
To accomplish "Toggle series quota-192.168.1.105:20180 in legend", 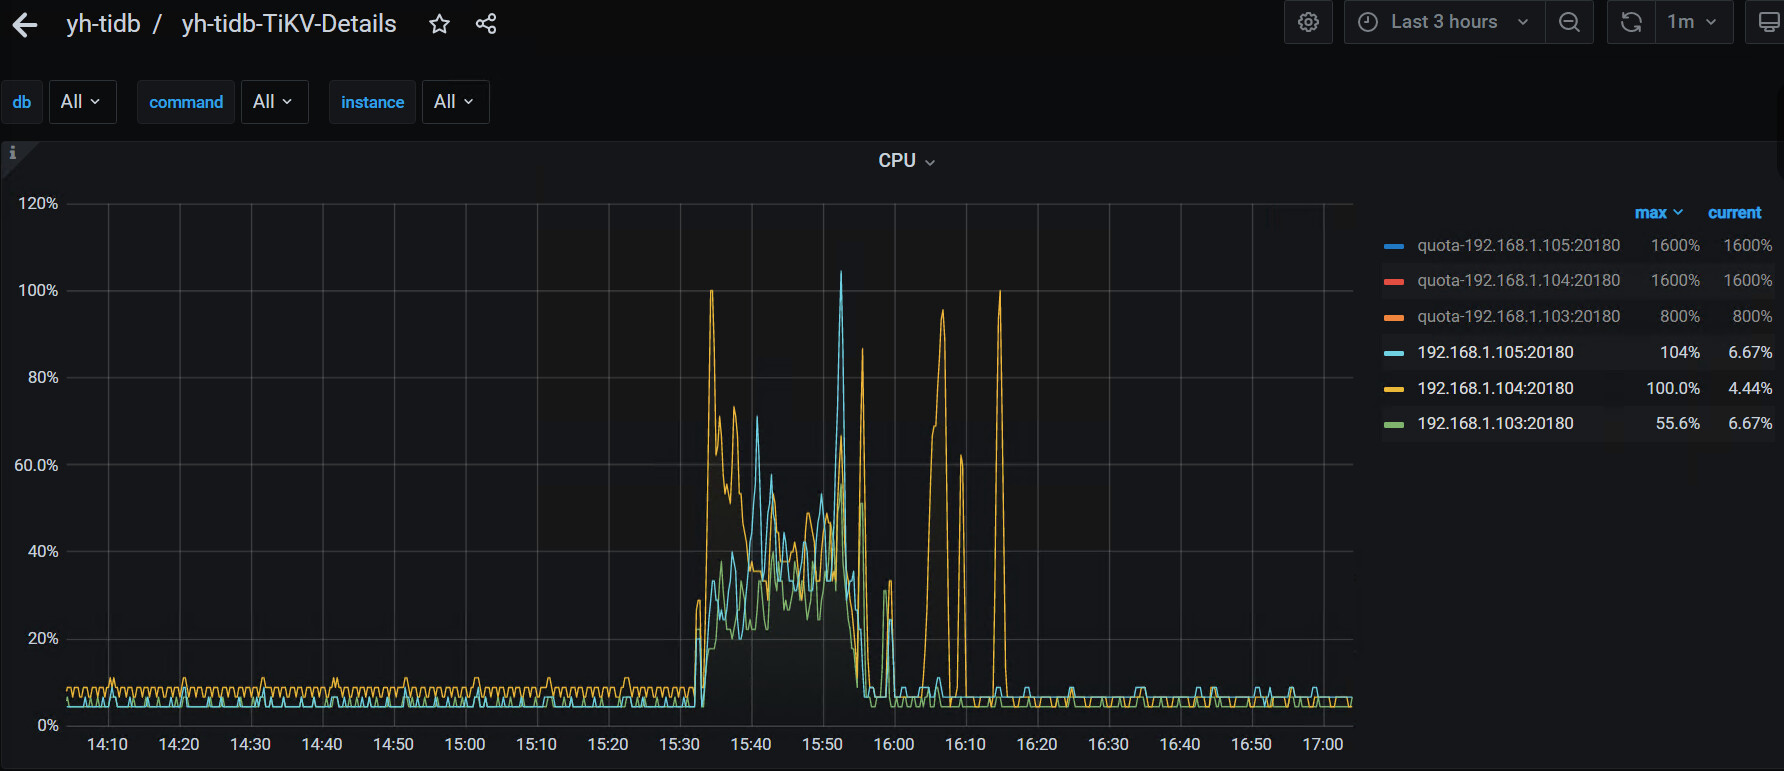I will click(1518, 245).
